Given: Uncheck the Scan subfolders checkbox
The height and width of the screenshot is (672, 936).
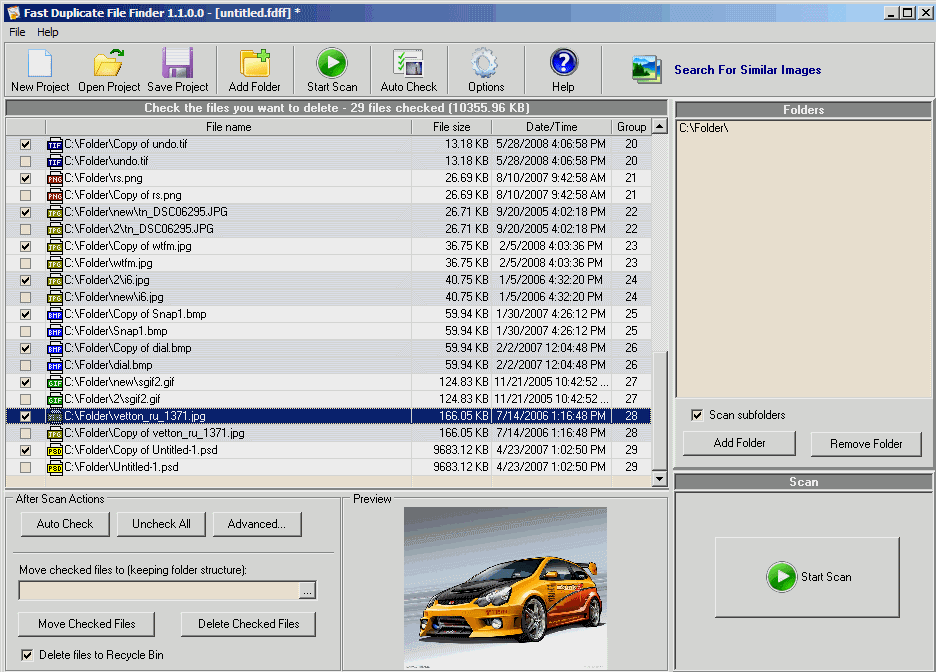Looking at the screenshot, I should click(697, 415).
